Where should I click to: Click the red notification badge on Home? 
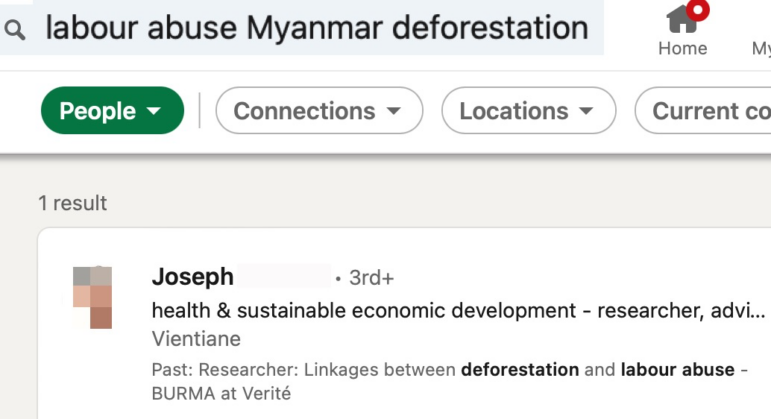coord(698,10)
